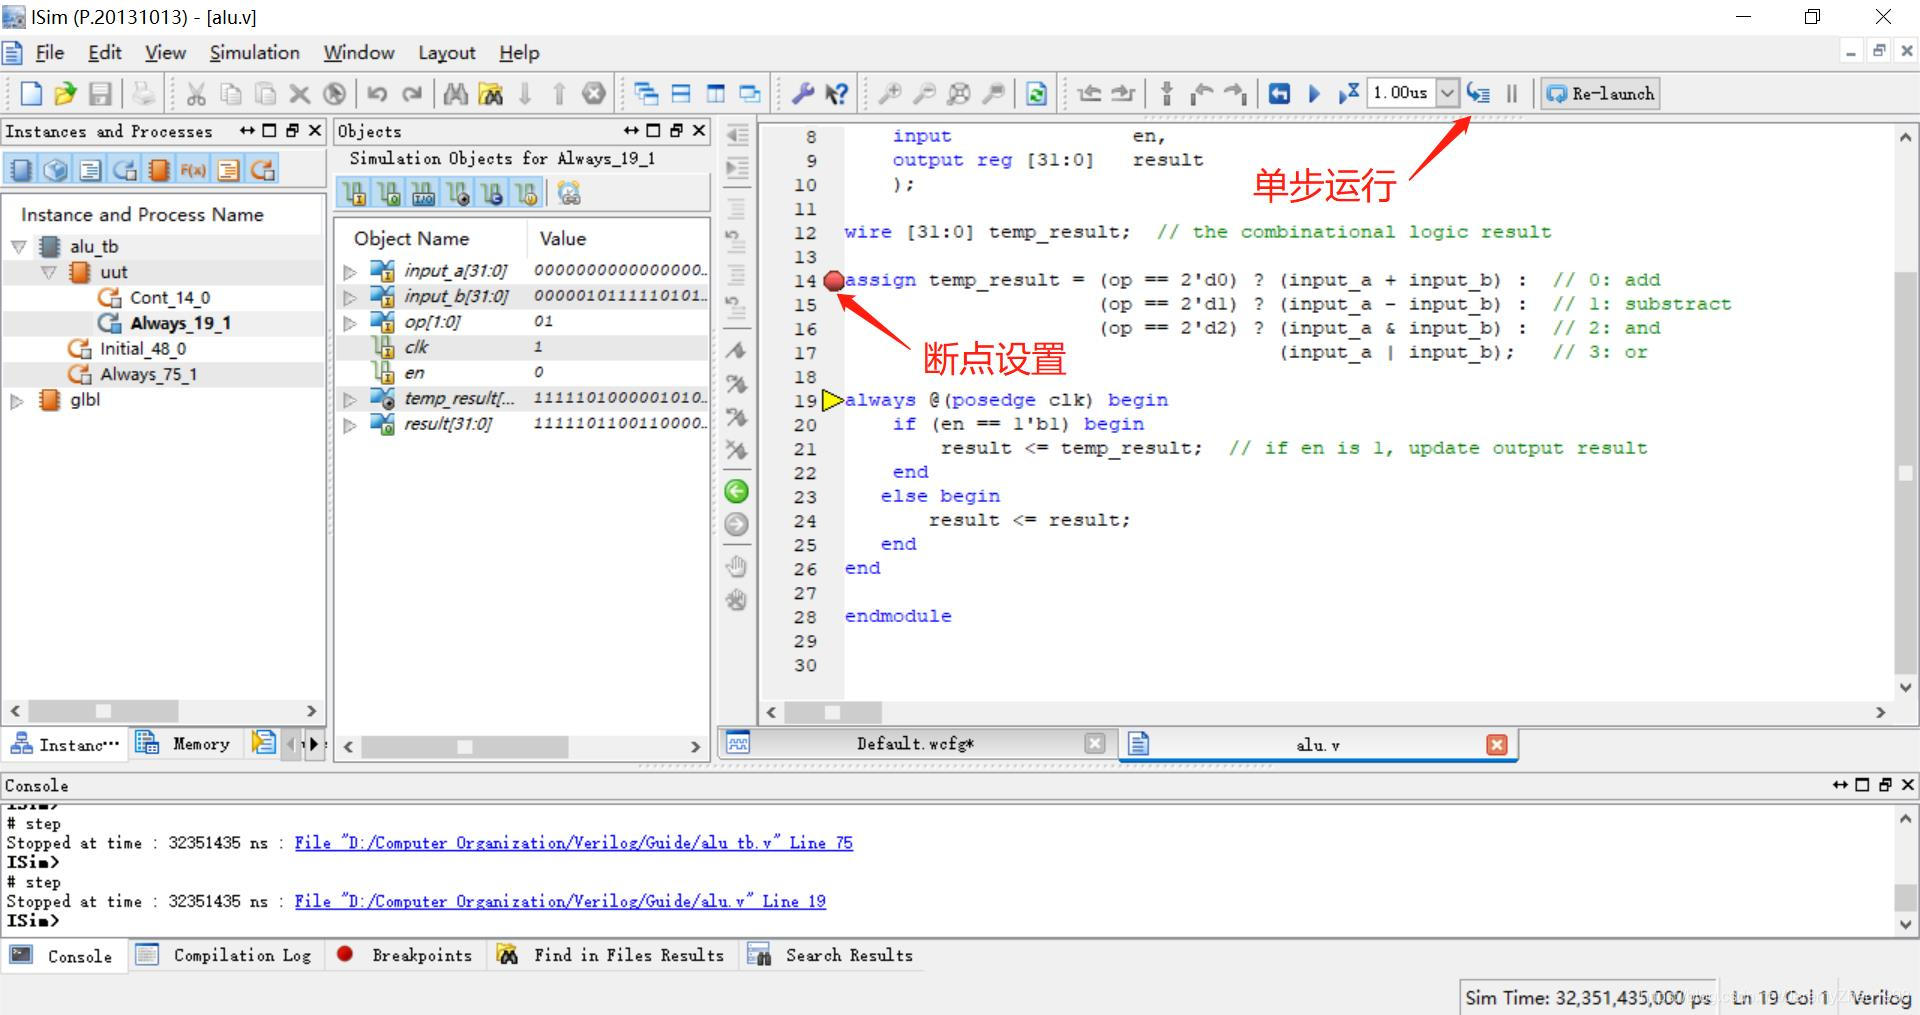Click the Objects search binoculars icon

click(x=569, y=193)
